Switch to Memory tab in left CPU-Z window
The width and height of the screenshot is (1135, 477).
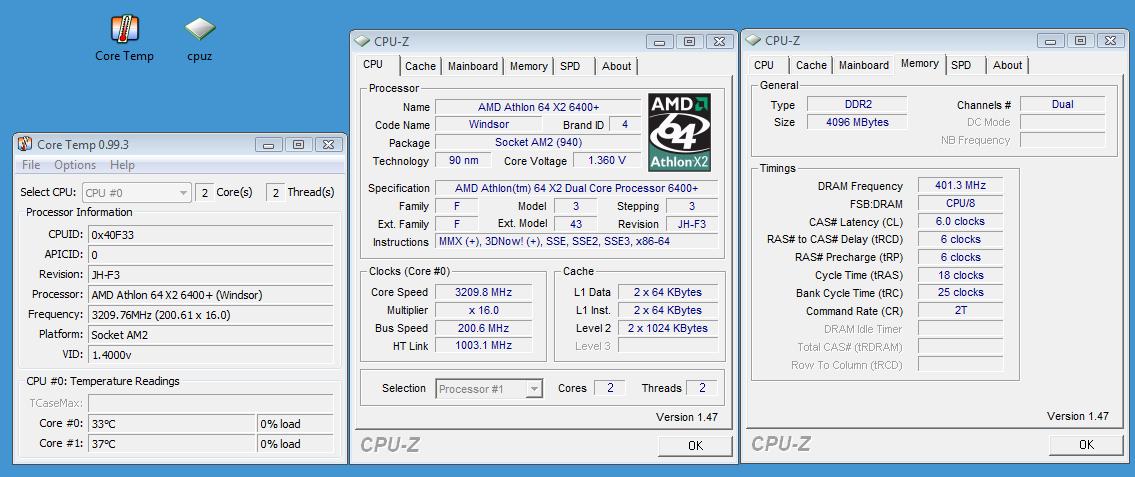click(x=528, y=66)
